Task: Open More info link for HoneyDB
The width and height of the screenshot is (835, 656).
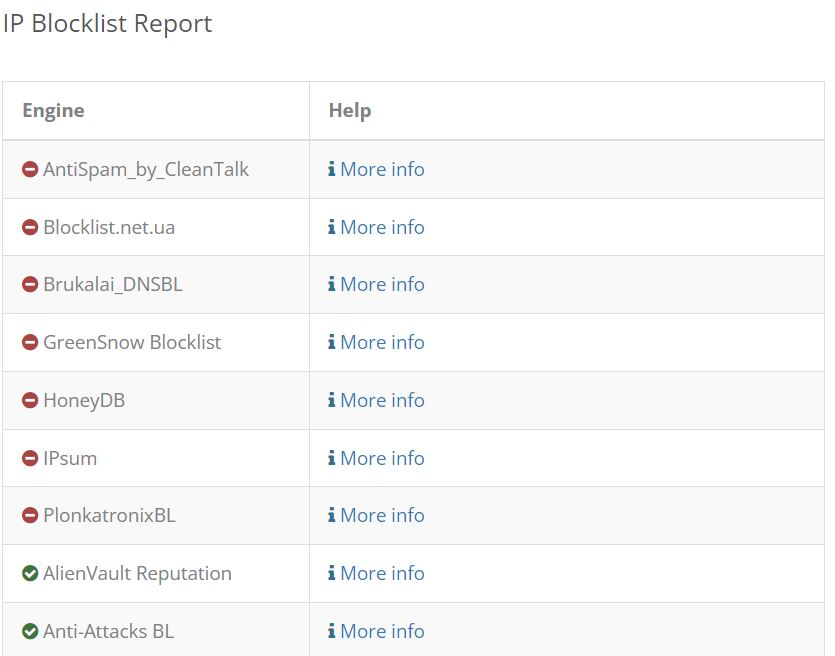Action: 382,400
